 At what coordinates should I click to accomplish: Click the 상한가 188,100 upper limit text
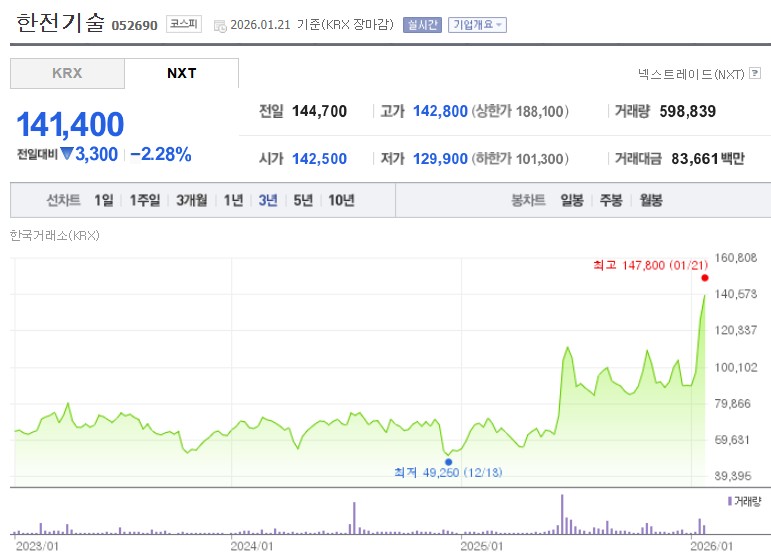click(x=520, y=111)
